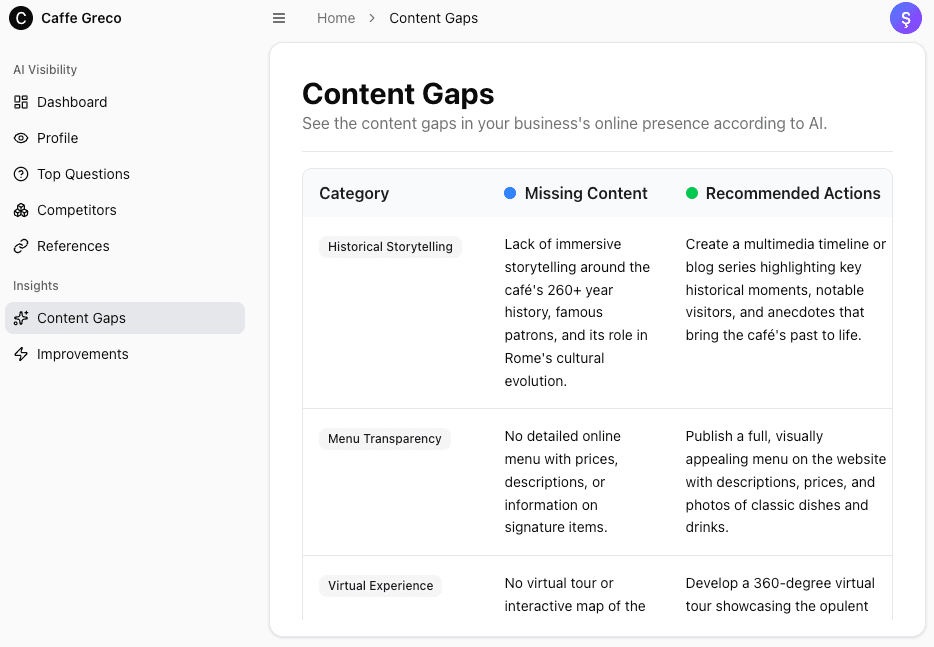
Task: Open the purple user avatar menu
Action: pos(905,18)
